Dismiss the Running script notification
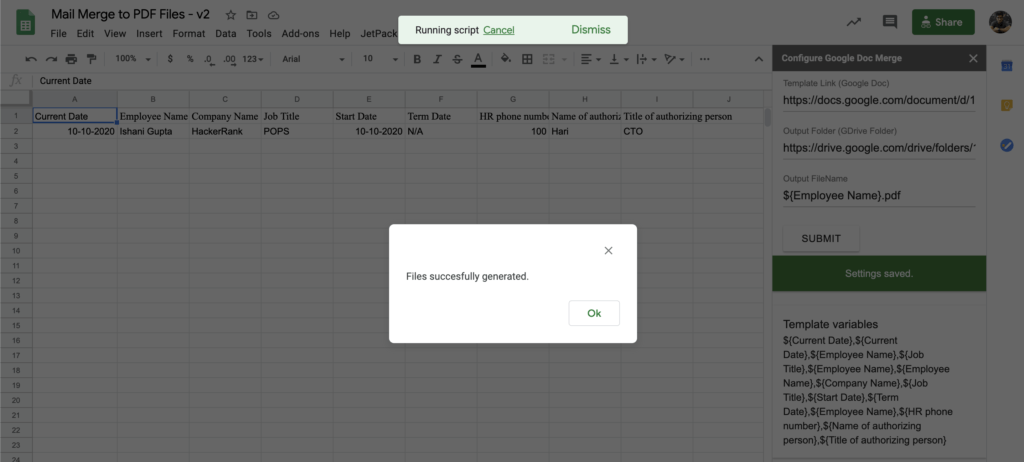The width and height of the screenshot is (1024, 462). (x=591, y=29)
